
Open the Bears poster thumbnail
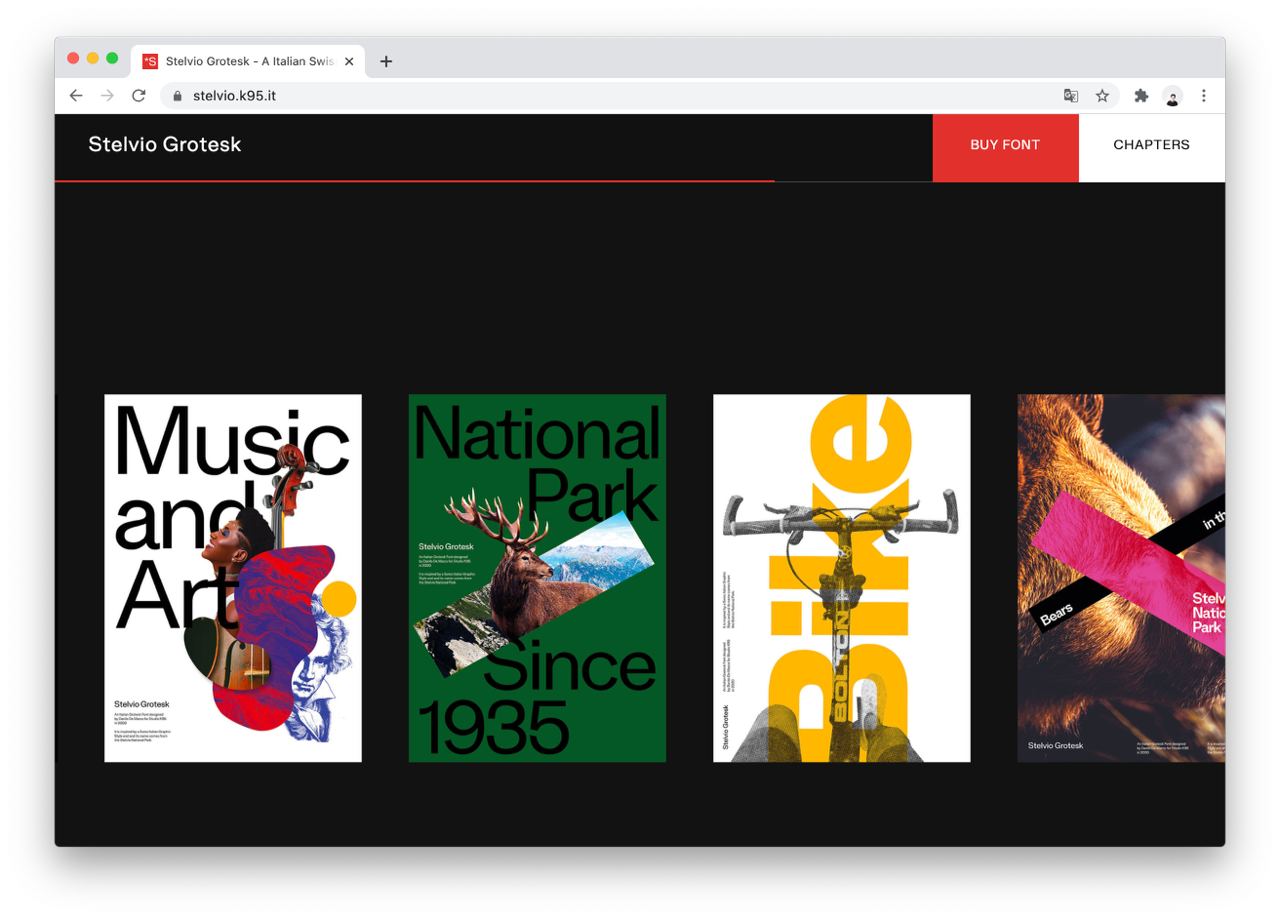pyautogui.click(x=1121, y=578)
